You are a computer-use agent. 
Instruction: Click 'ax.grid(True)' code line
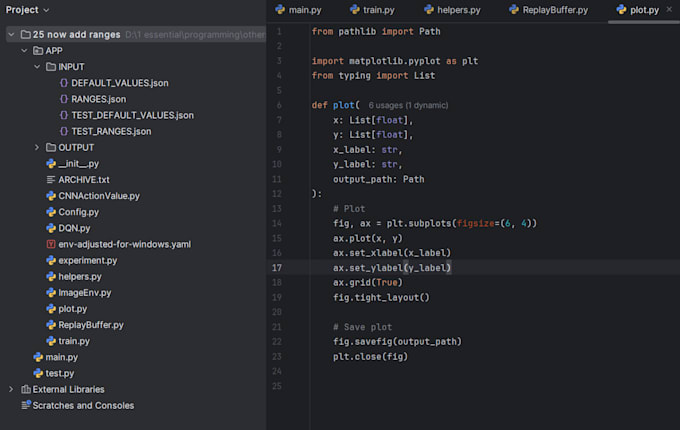point(368,282)
